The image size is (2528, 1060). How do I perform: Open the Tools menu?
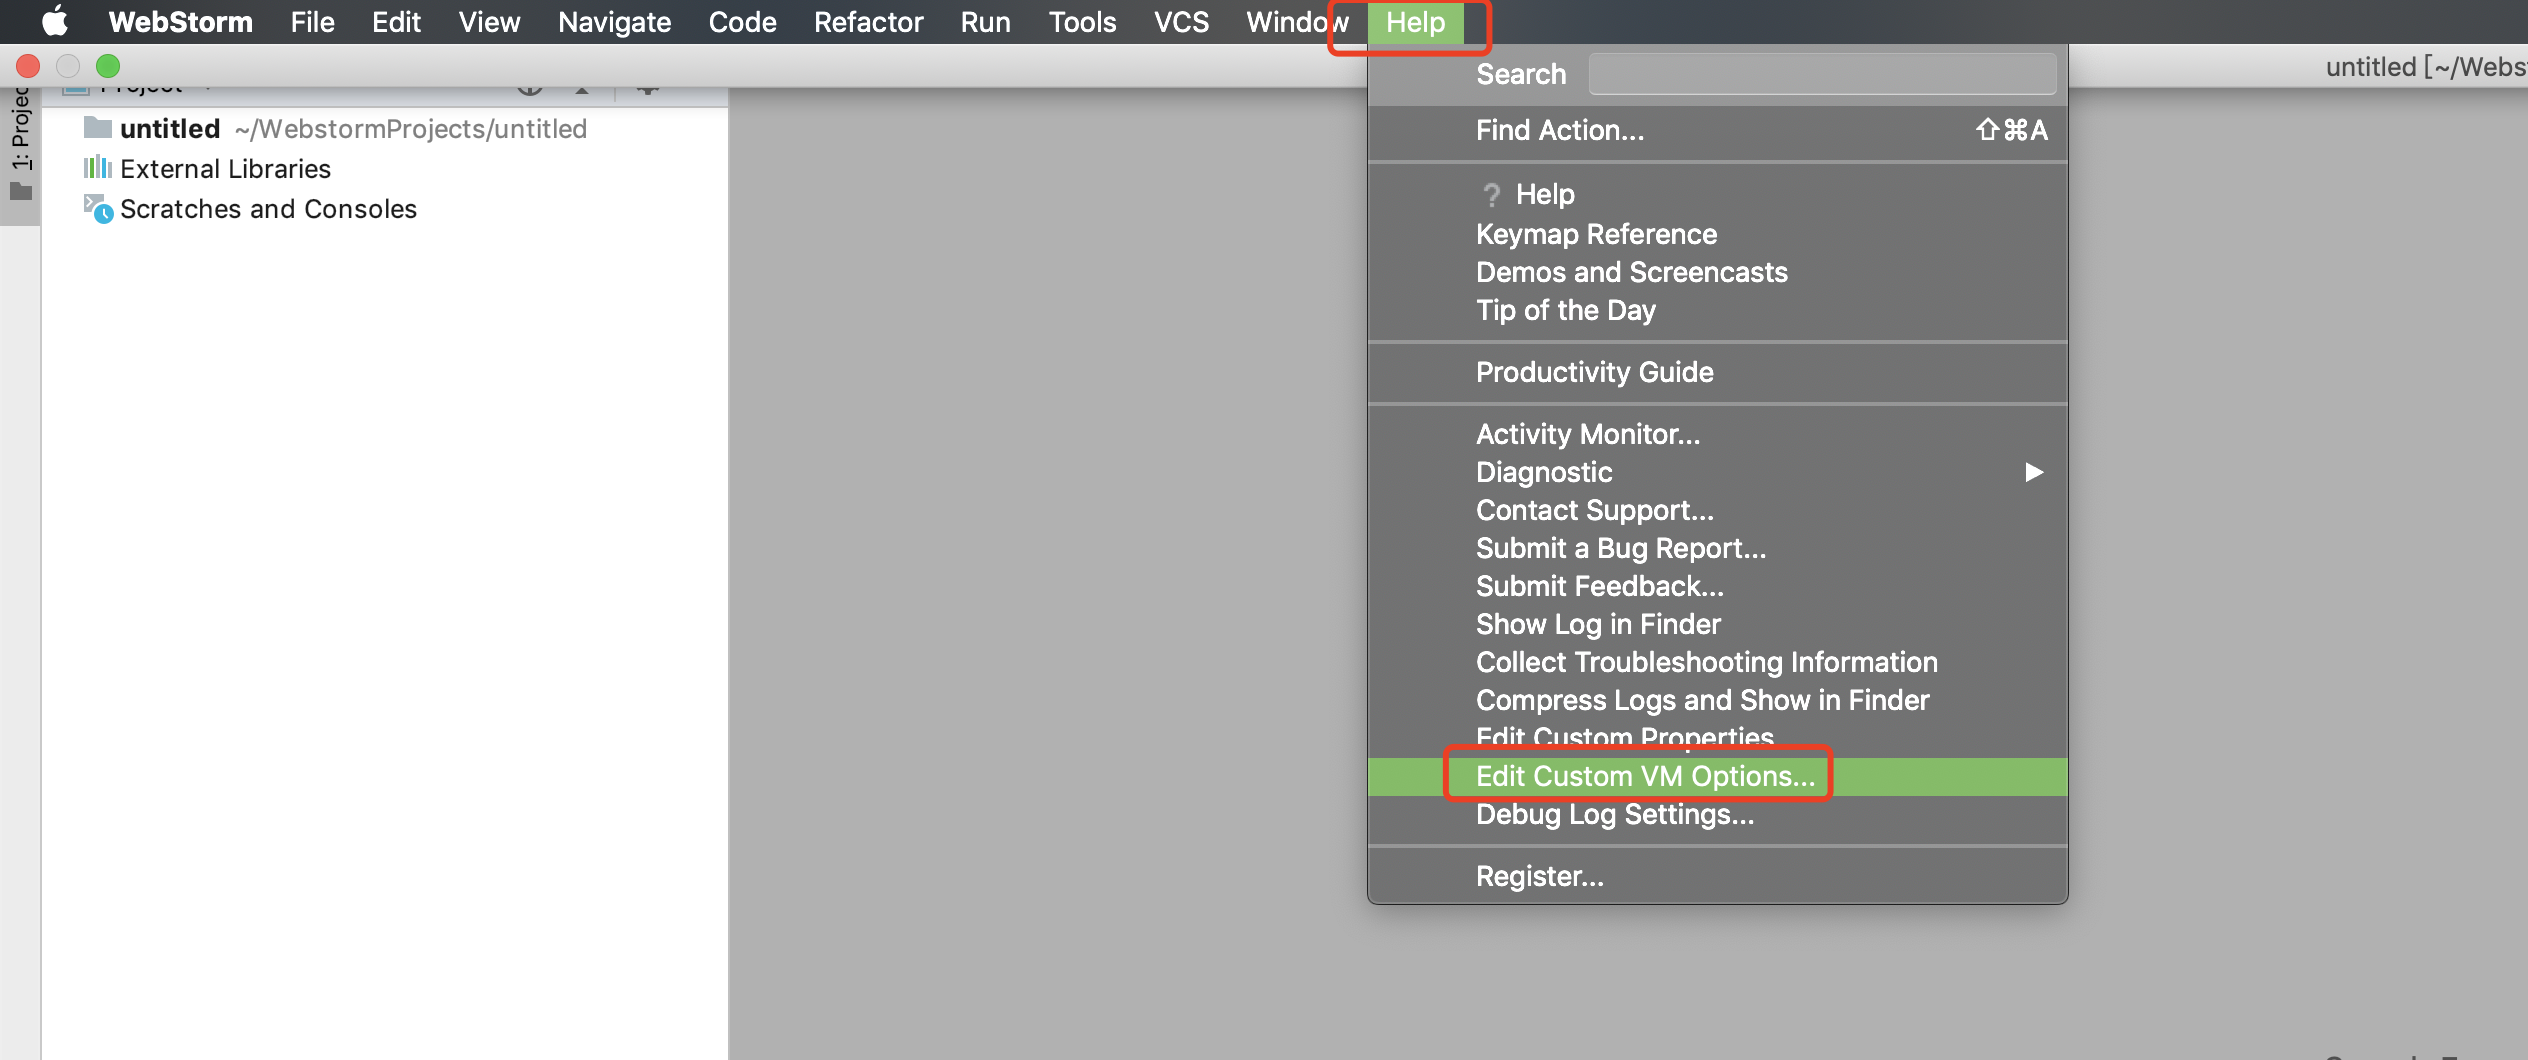(x=1082, y=21)
